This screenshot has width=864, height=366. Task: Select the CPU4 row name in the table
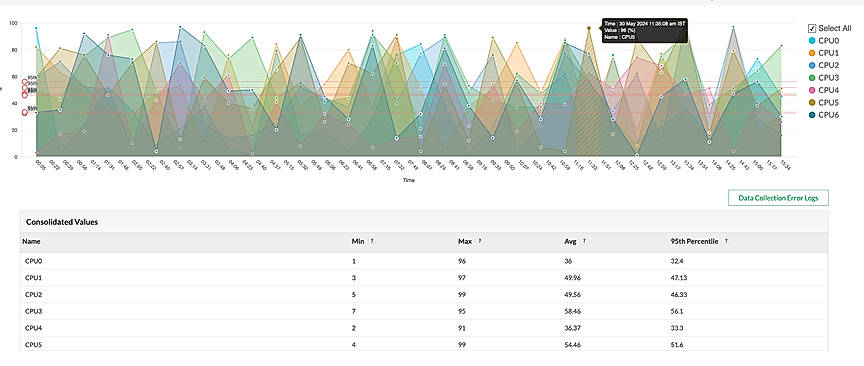[x=34, y=328]
